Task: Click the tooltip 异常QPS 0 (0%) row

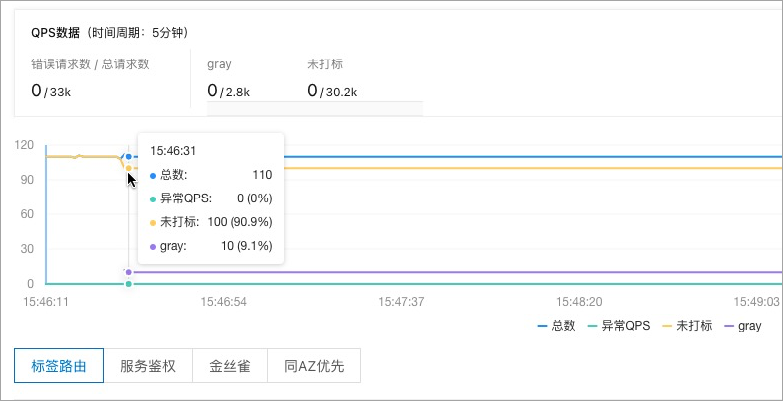Action: tap(211, 199)
